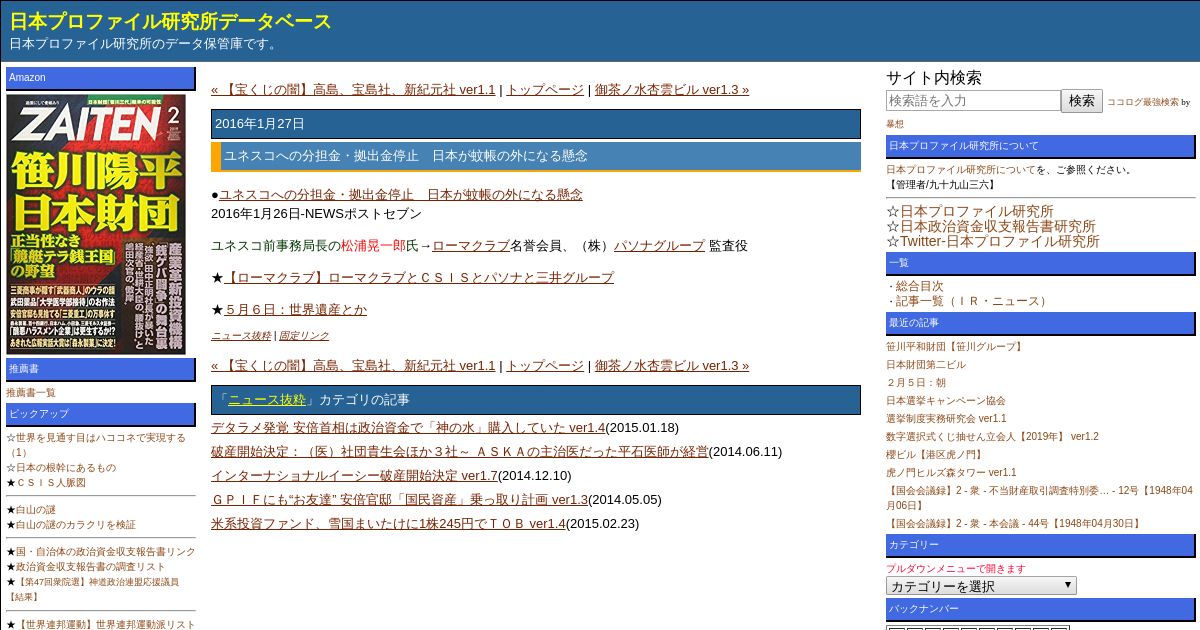Go to previous post 宝くじの闇 in the top navigation
Viewport: 1200px width, 630px height.
tap(353, 89)
